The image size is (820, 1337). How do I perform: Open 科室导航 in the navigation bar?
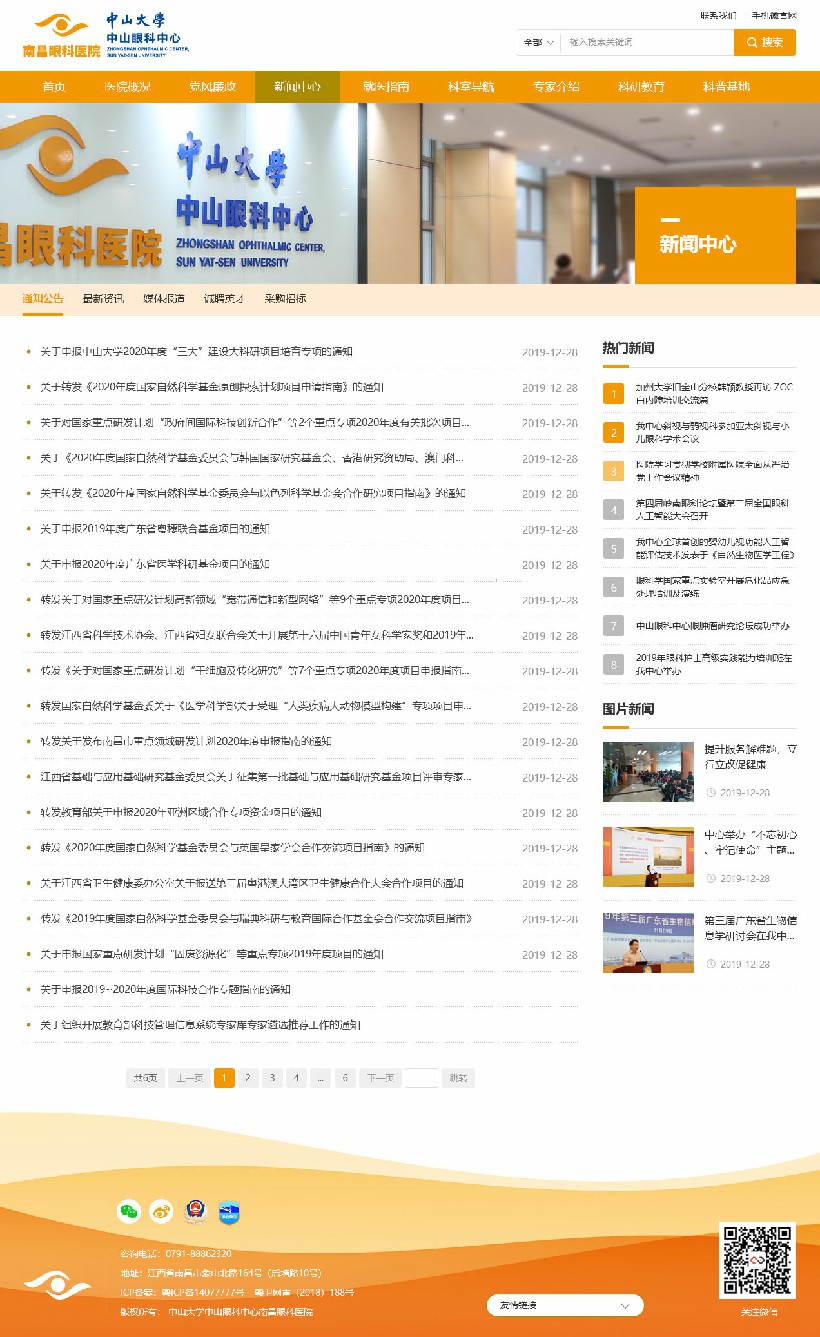[x=470, y=87]
